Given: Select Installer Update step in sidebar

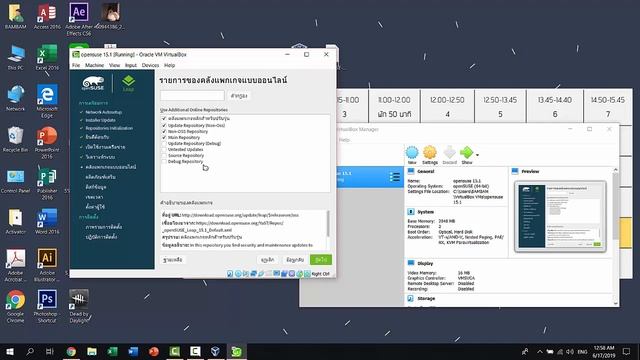Looking at the screenshot, I should tap(100, 120).
